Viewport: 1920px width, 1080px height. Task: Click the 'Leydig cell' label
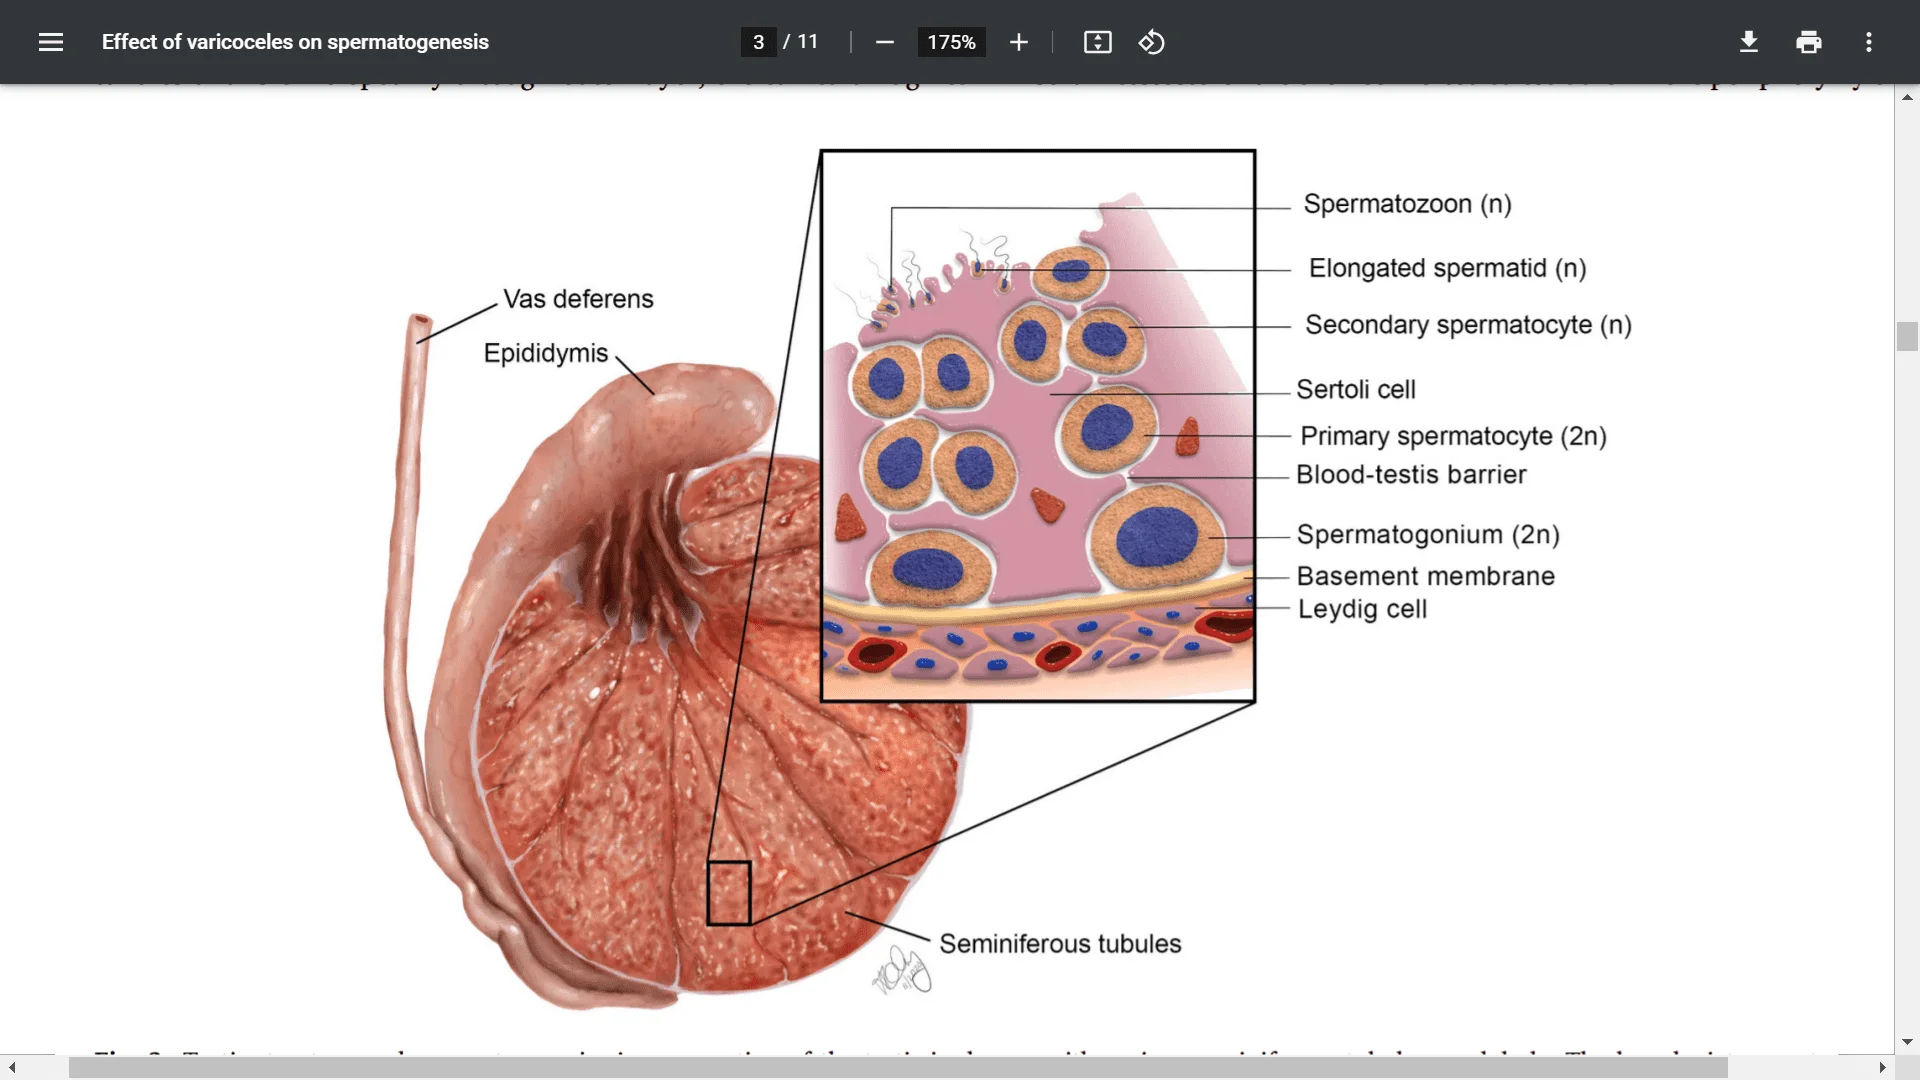[x=1362, y=609]
